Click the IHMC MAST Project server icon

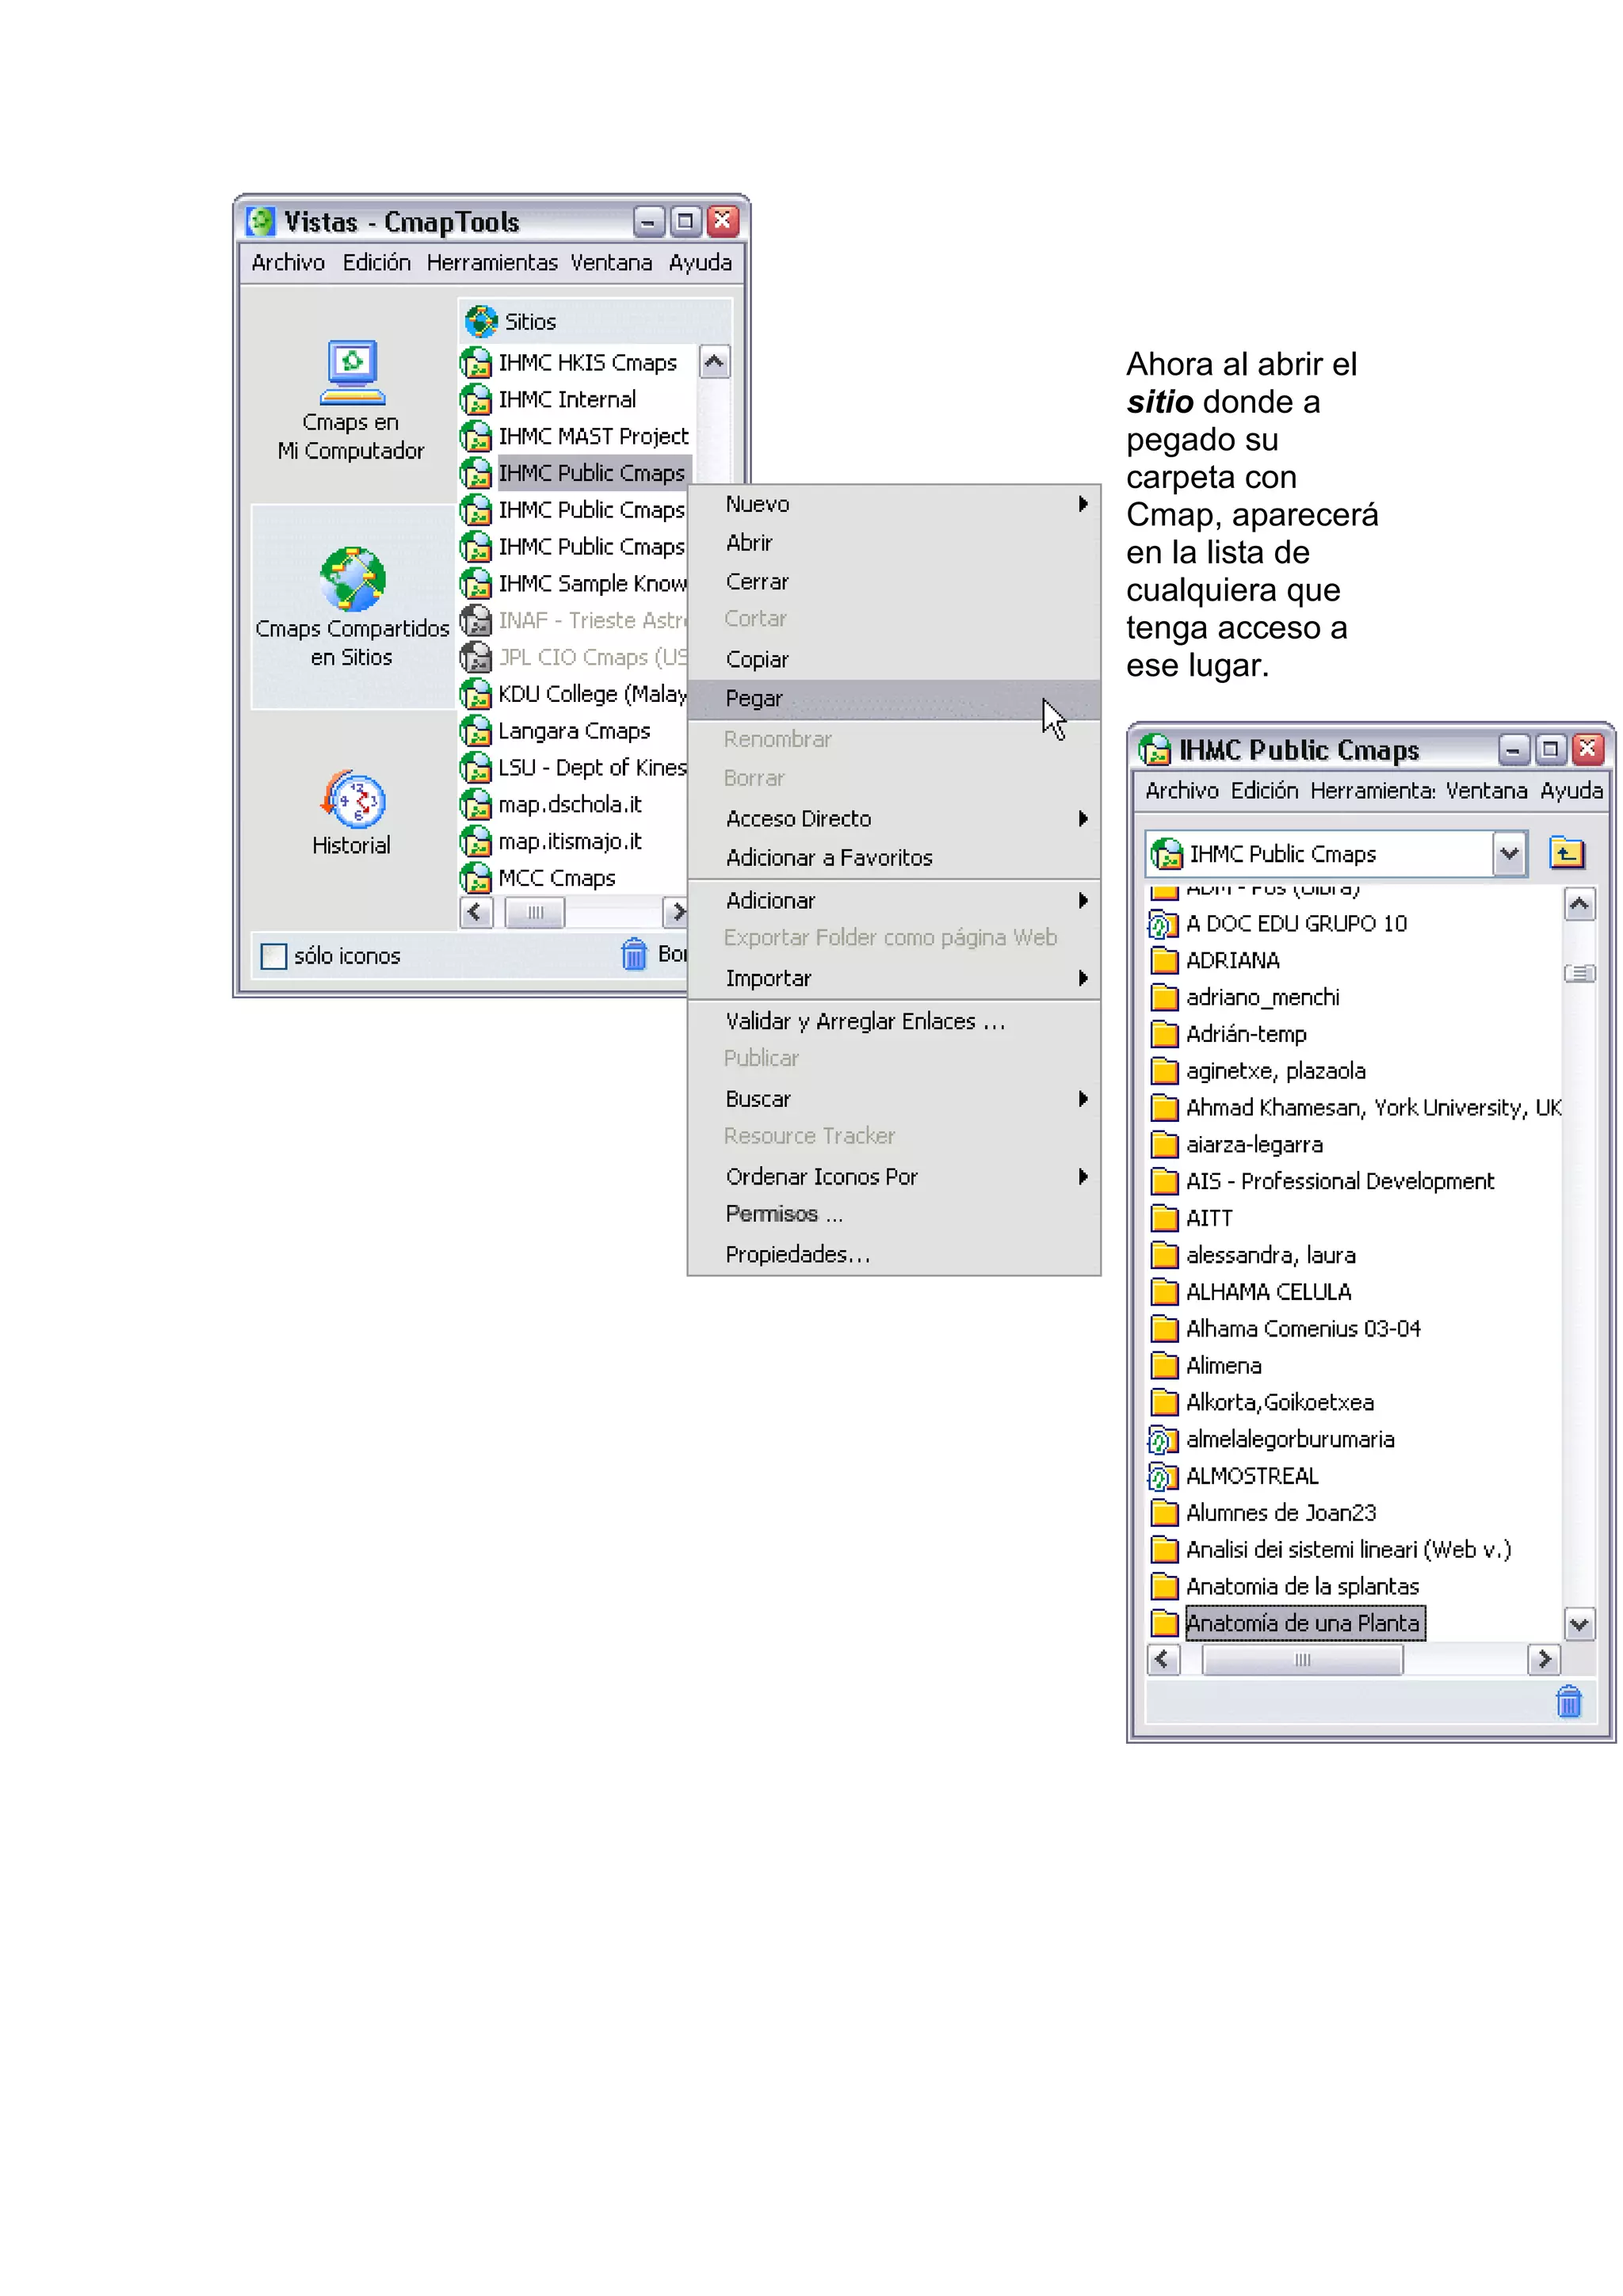click(x=476, y=436)
